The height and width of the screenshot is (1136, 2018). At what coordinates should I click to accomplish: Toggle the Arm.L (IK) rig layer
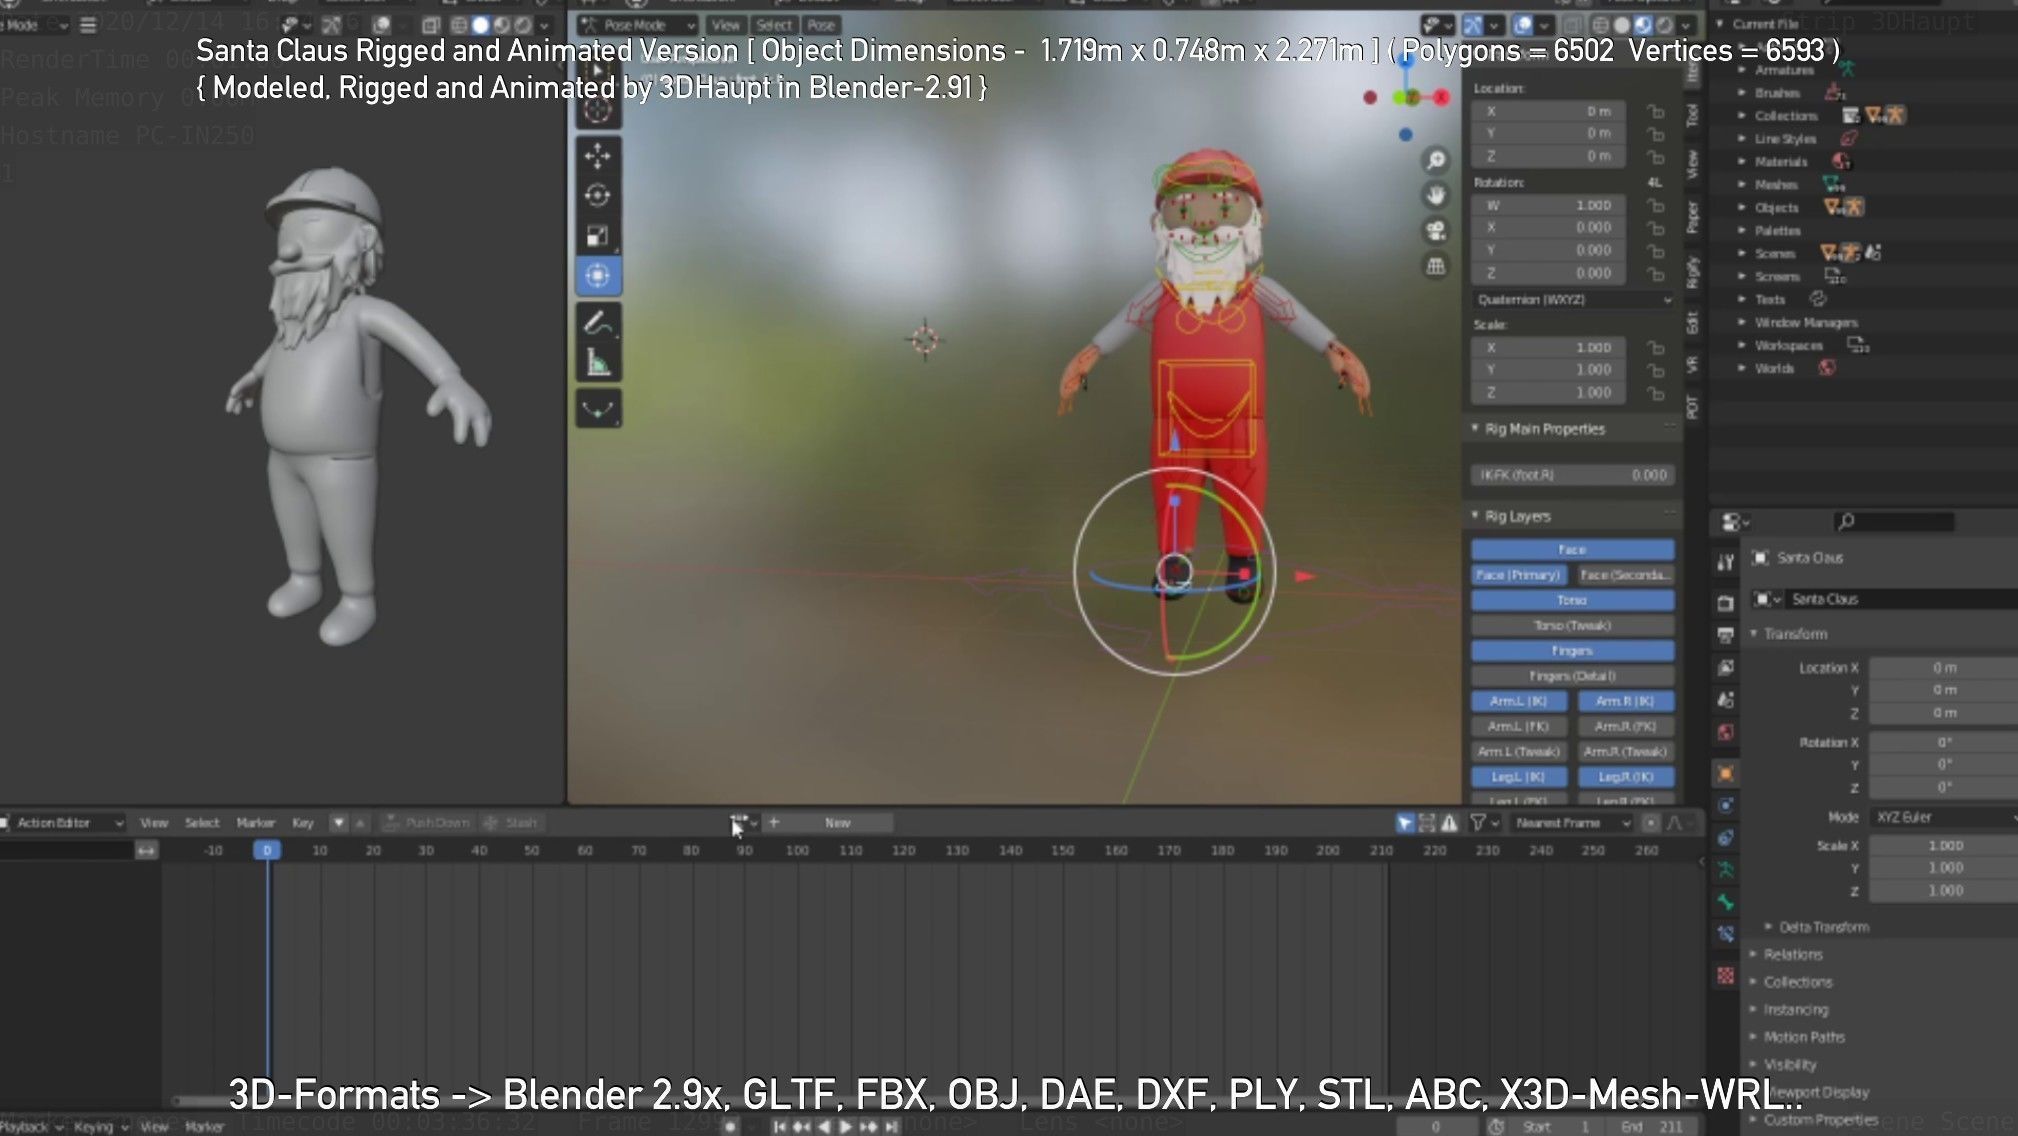tap(1518, 701)
